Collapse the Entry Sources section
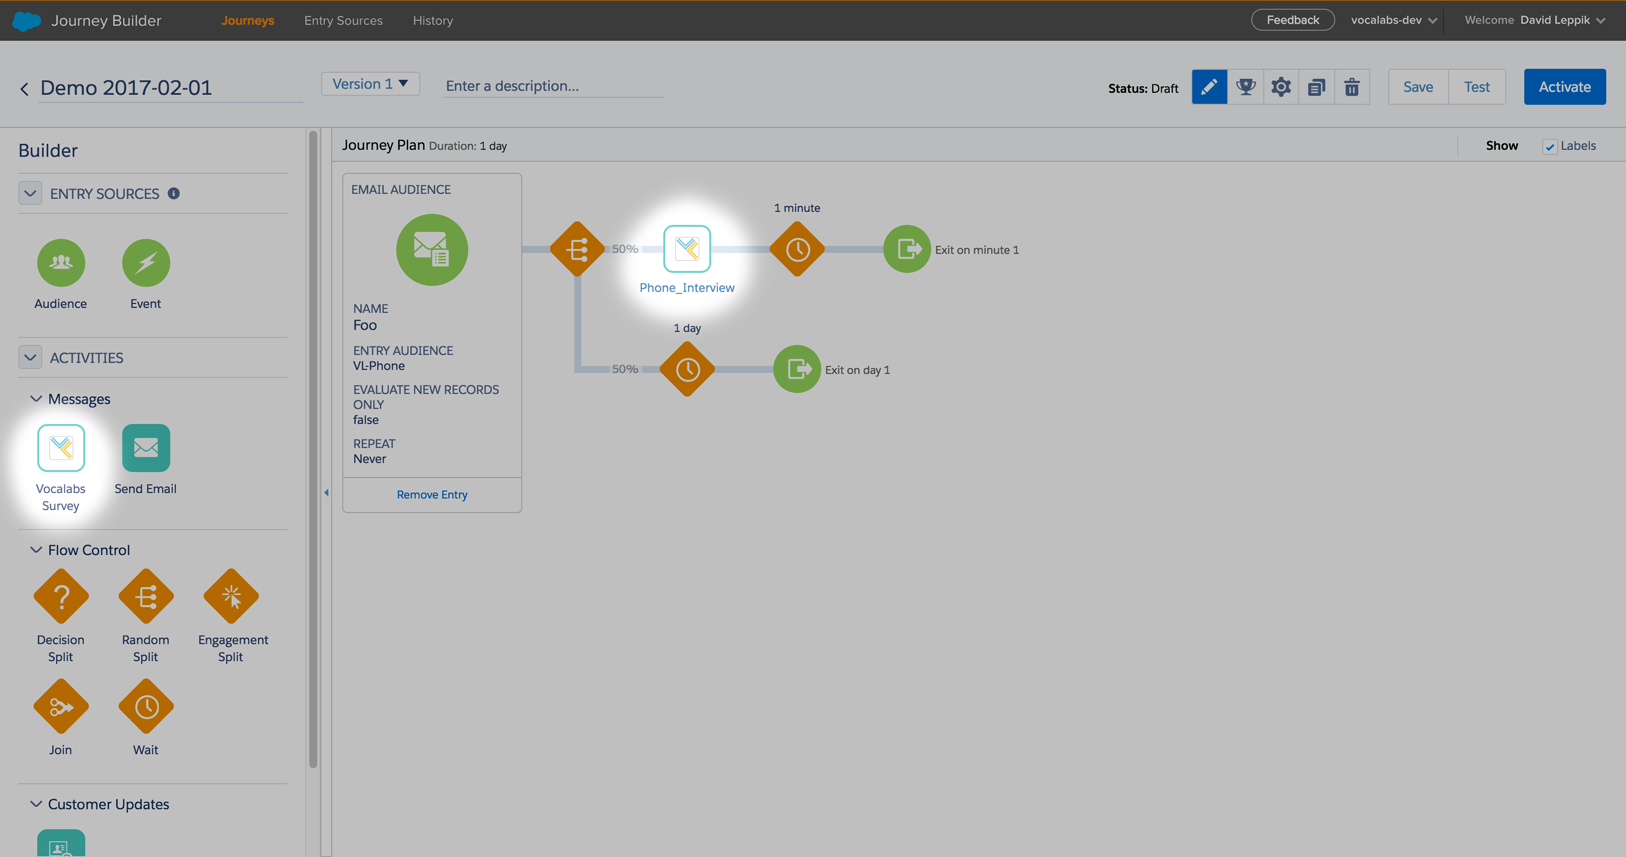The image size is (1626, 857). pos(30,193)
